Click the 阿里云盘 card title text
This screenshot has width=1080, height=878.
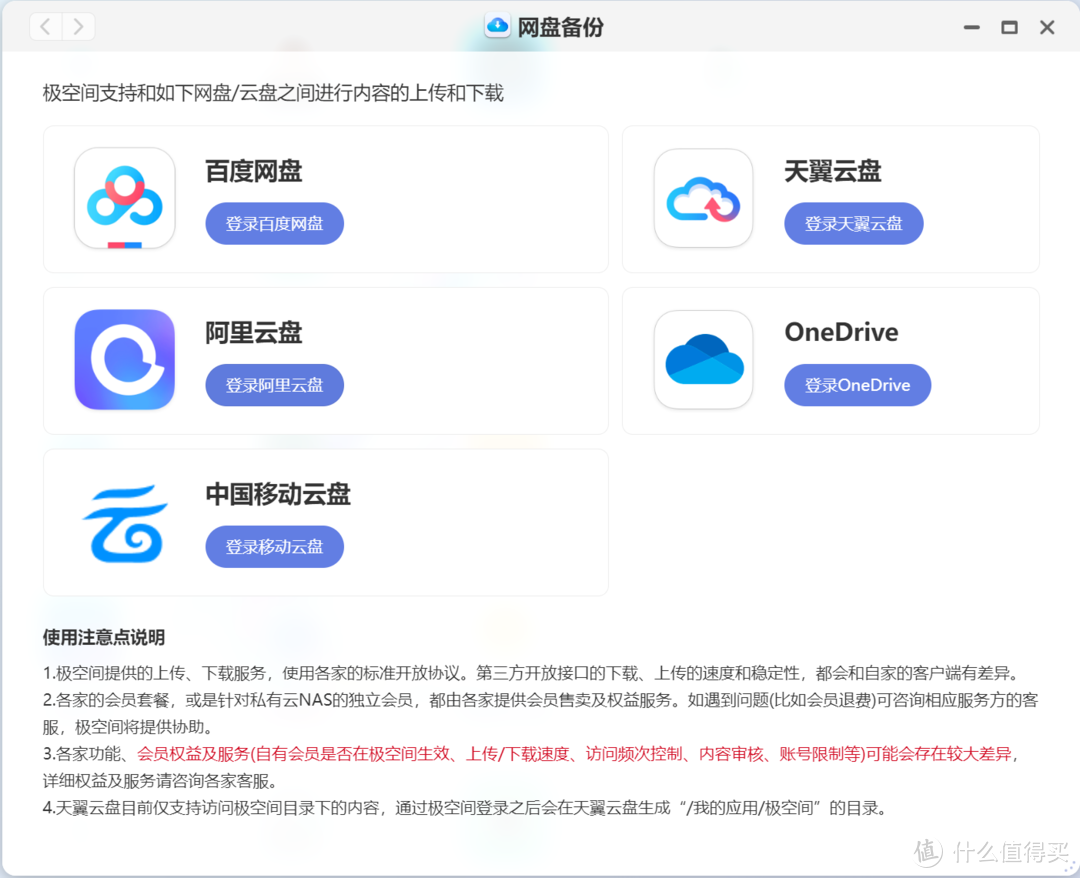(x=253, y=332)
